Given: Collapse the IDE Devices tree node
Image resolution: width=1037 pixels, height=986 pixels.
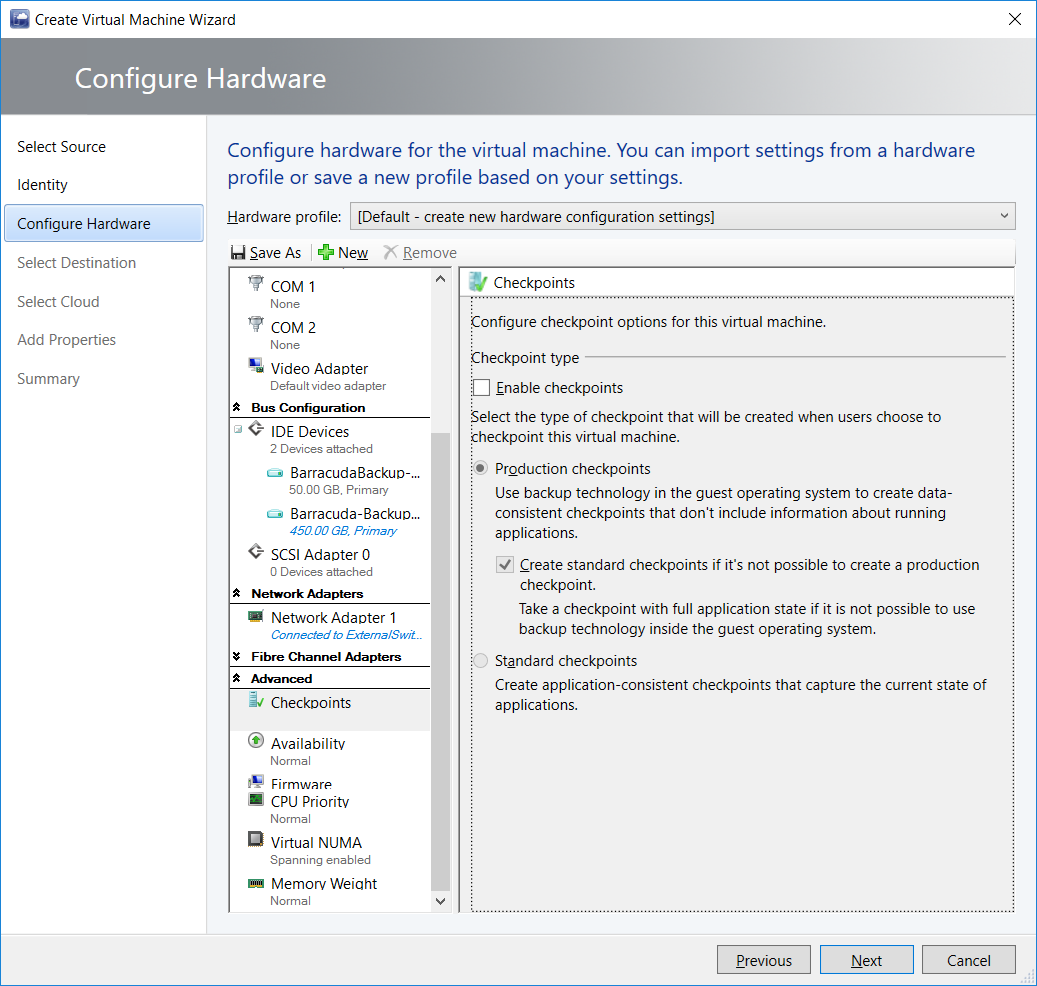Looking at the screenshot, I should (238, 429).
